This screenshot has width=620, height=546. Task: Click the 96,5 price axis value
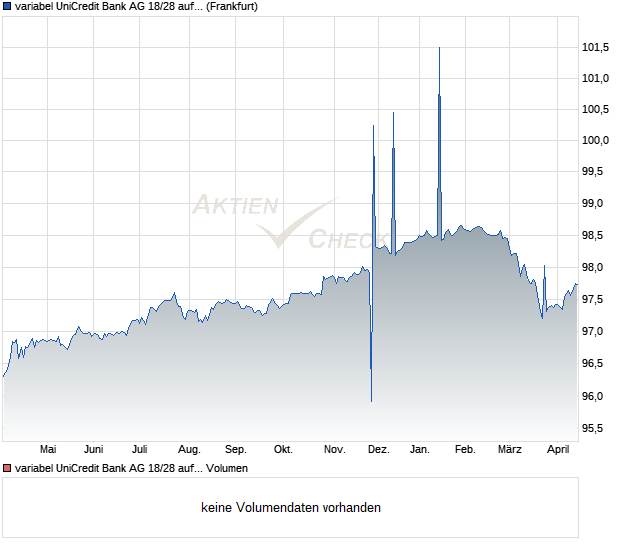pyautogui.click(x=592, y=363)
